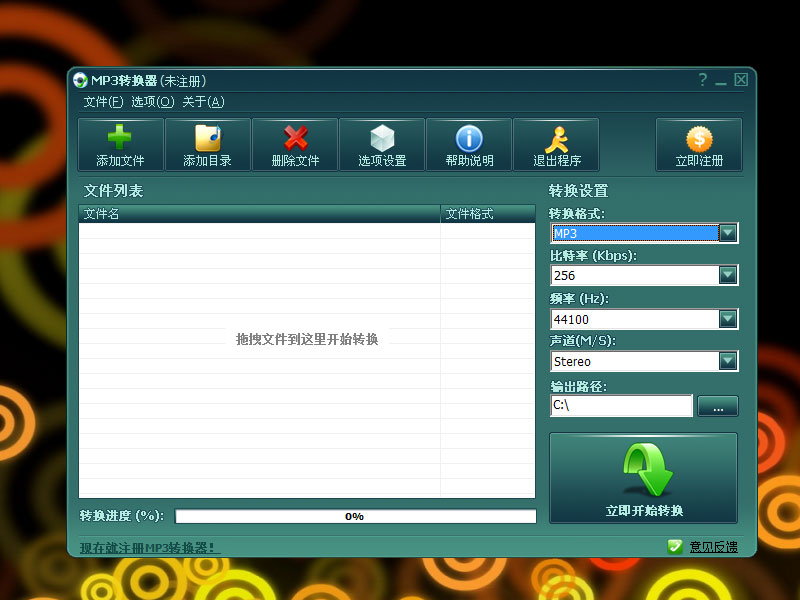800x600 pixels.
Task: Open the bitrate 256 Kbps dropdown
Action: 728,275
